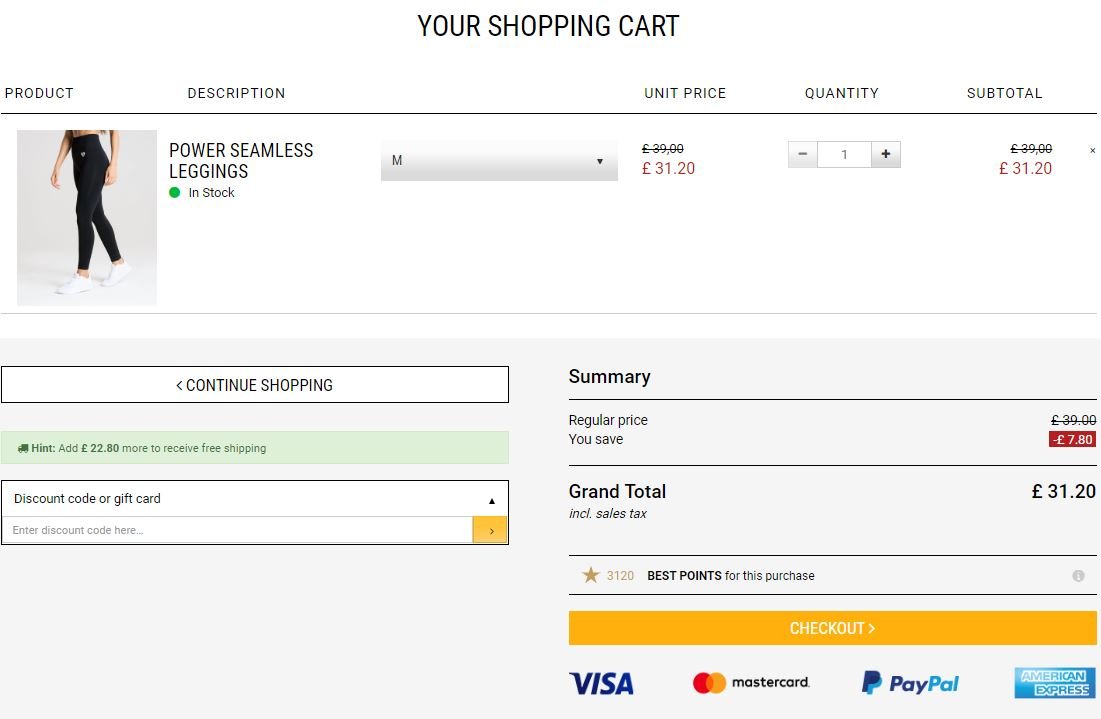Click the PRODUCT column header
1101x719 pixels.
(39, 93)
